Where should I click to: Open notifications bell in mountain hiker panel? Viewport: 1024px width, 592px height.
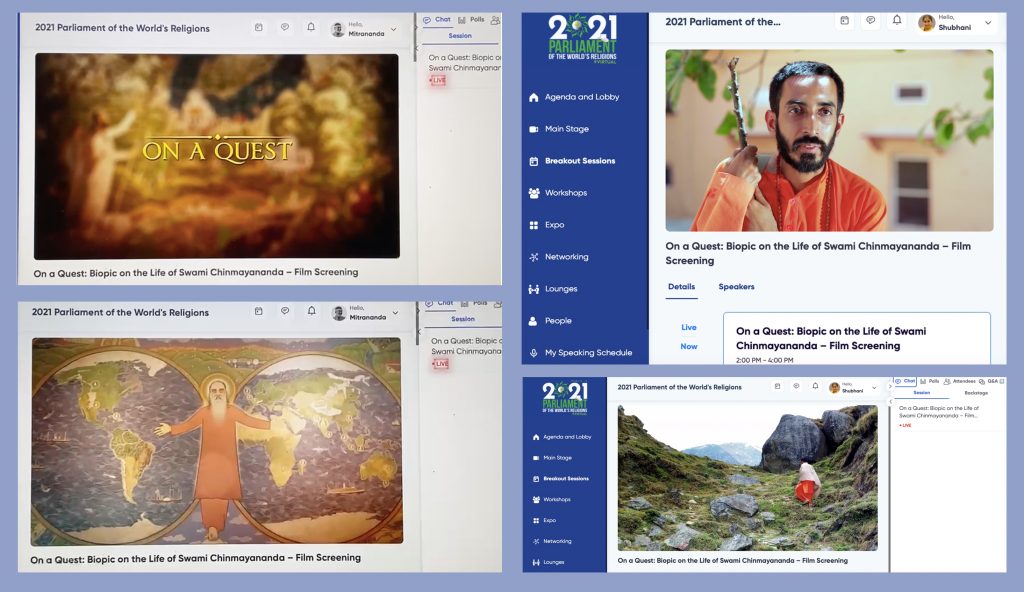pyautogui.click(x=815, y=386)
